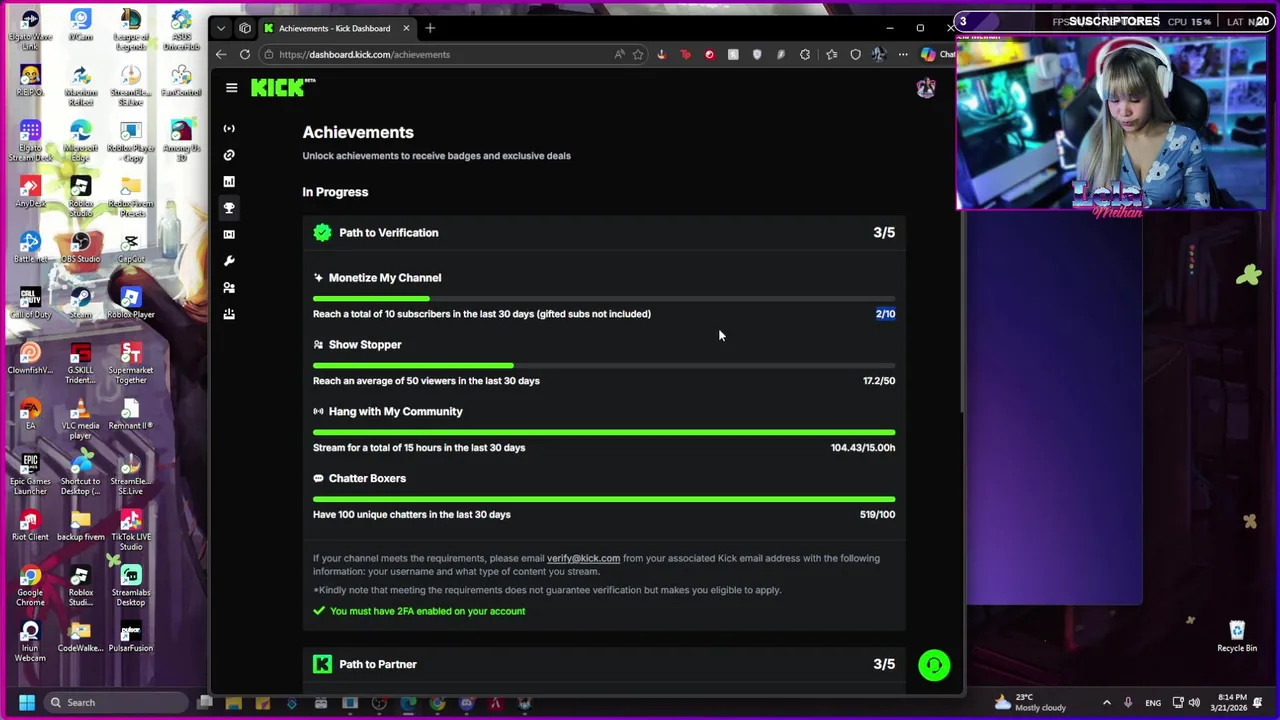The width and height of the screenshot is (1280, 720).
Task: Open OBS Studio desktop shortcut
Action: (80, 248)
